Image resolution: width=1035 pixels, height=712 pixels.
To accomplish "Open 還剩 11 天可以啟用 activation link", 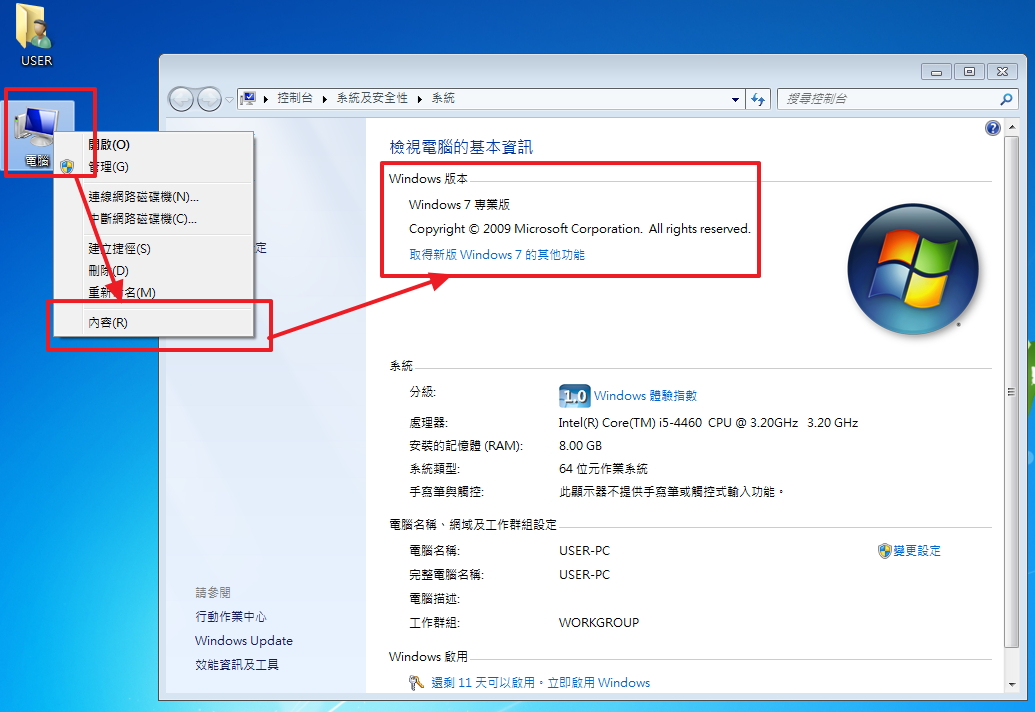I will click(541, 682).
